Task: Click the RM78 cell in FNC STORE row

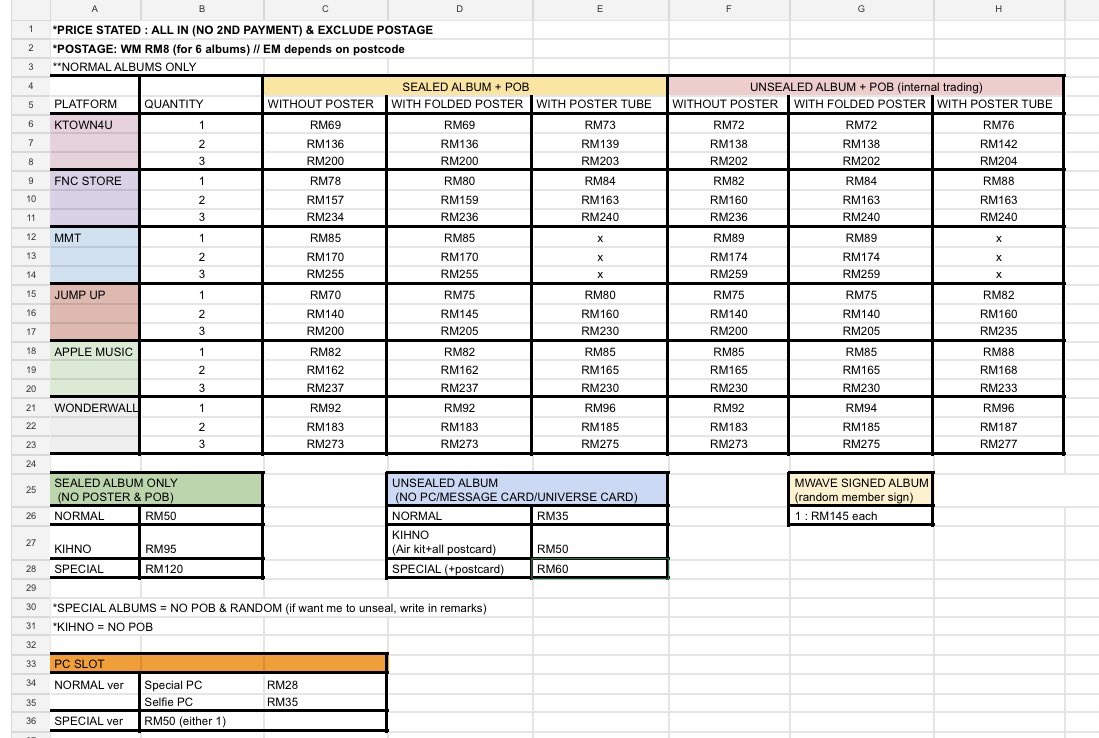Action: point(325,181)
